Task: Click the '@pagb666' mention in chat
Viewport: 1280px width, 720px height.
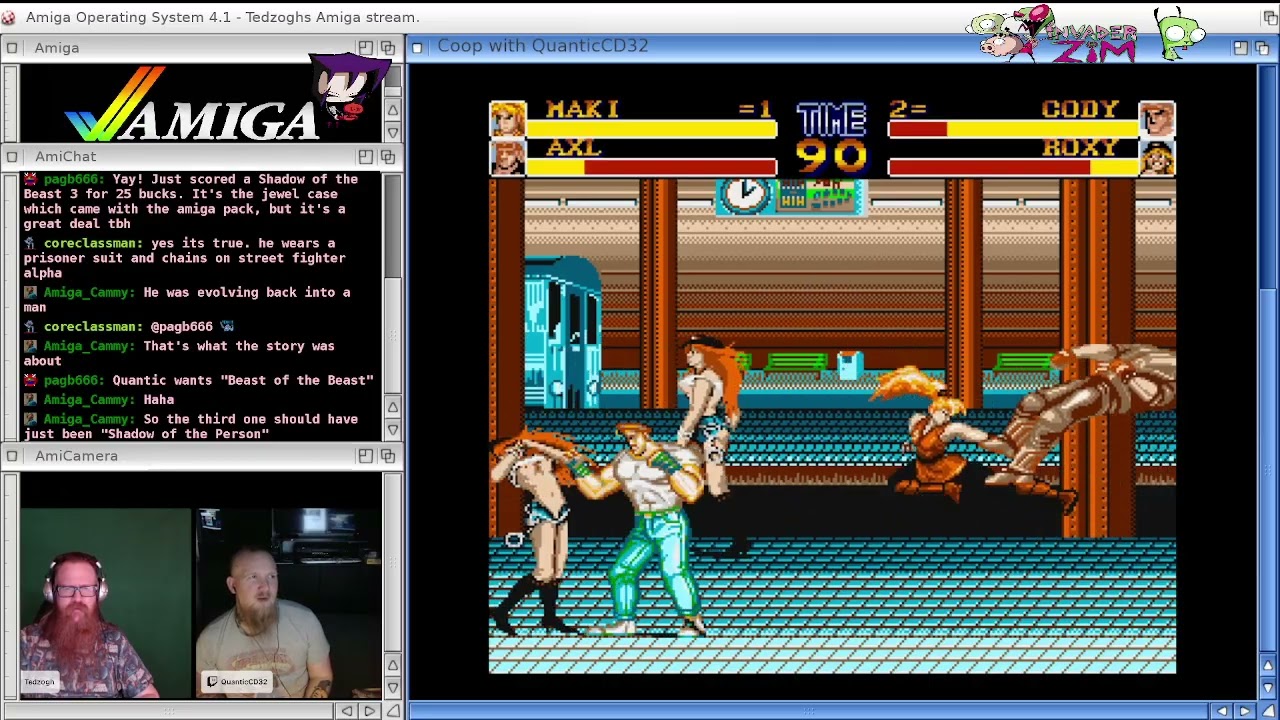Action: (182, 326)
